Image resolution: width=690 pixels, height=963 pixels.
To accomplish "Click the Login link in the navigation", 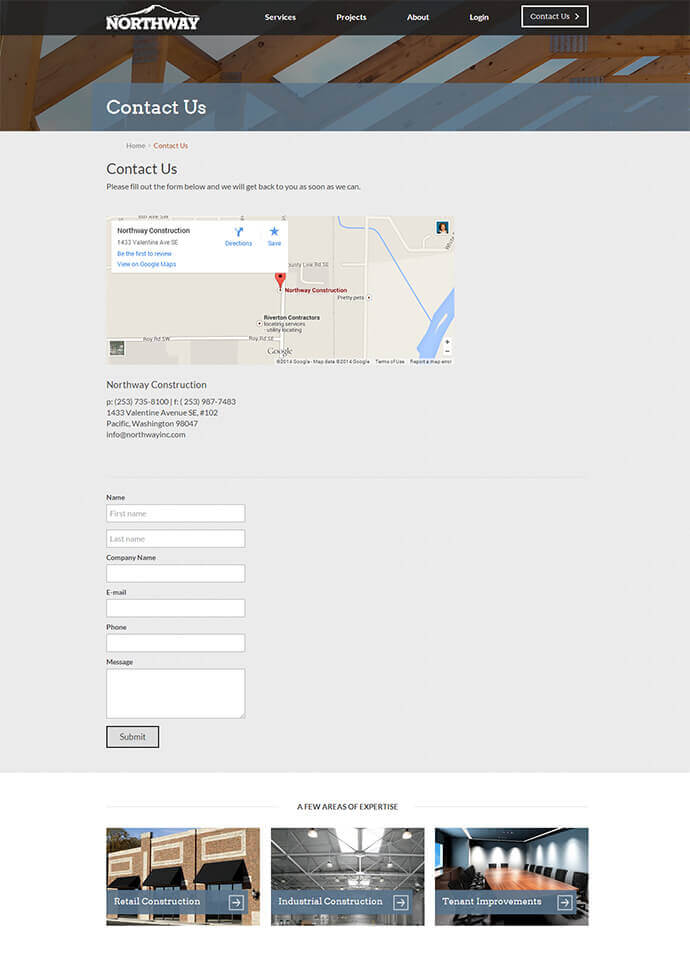I will 479,17.
